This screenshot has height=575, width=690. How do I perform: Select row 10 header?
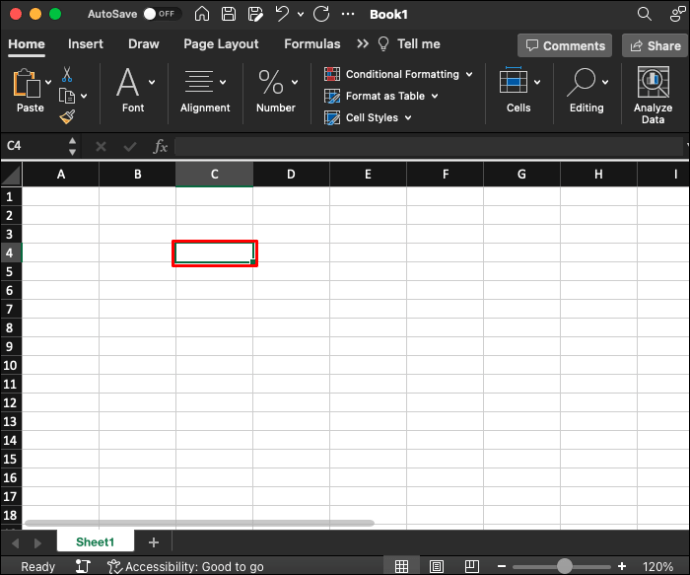(11, 366)
